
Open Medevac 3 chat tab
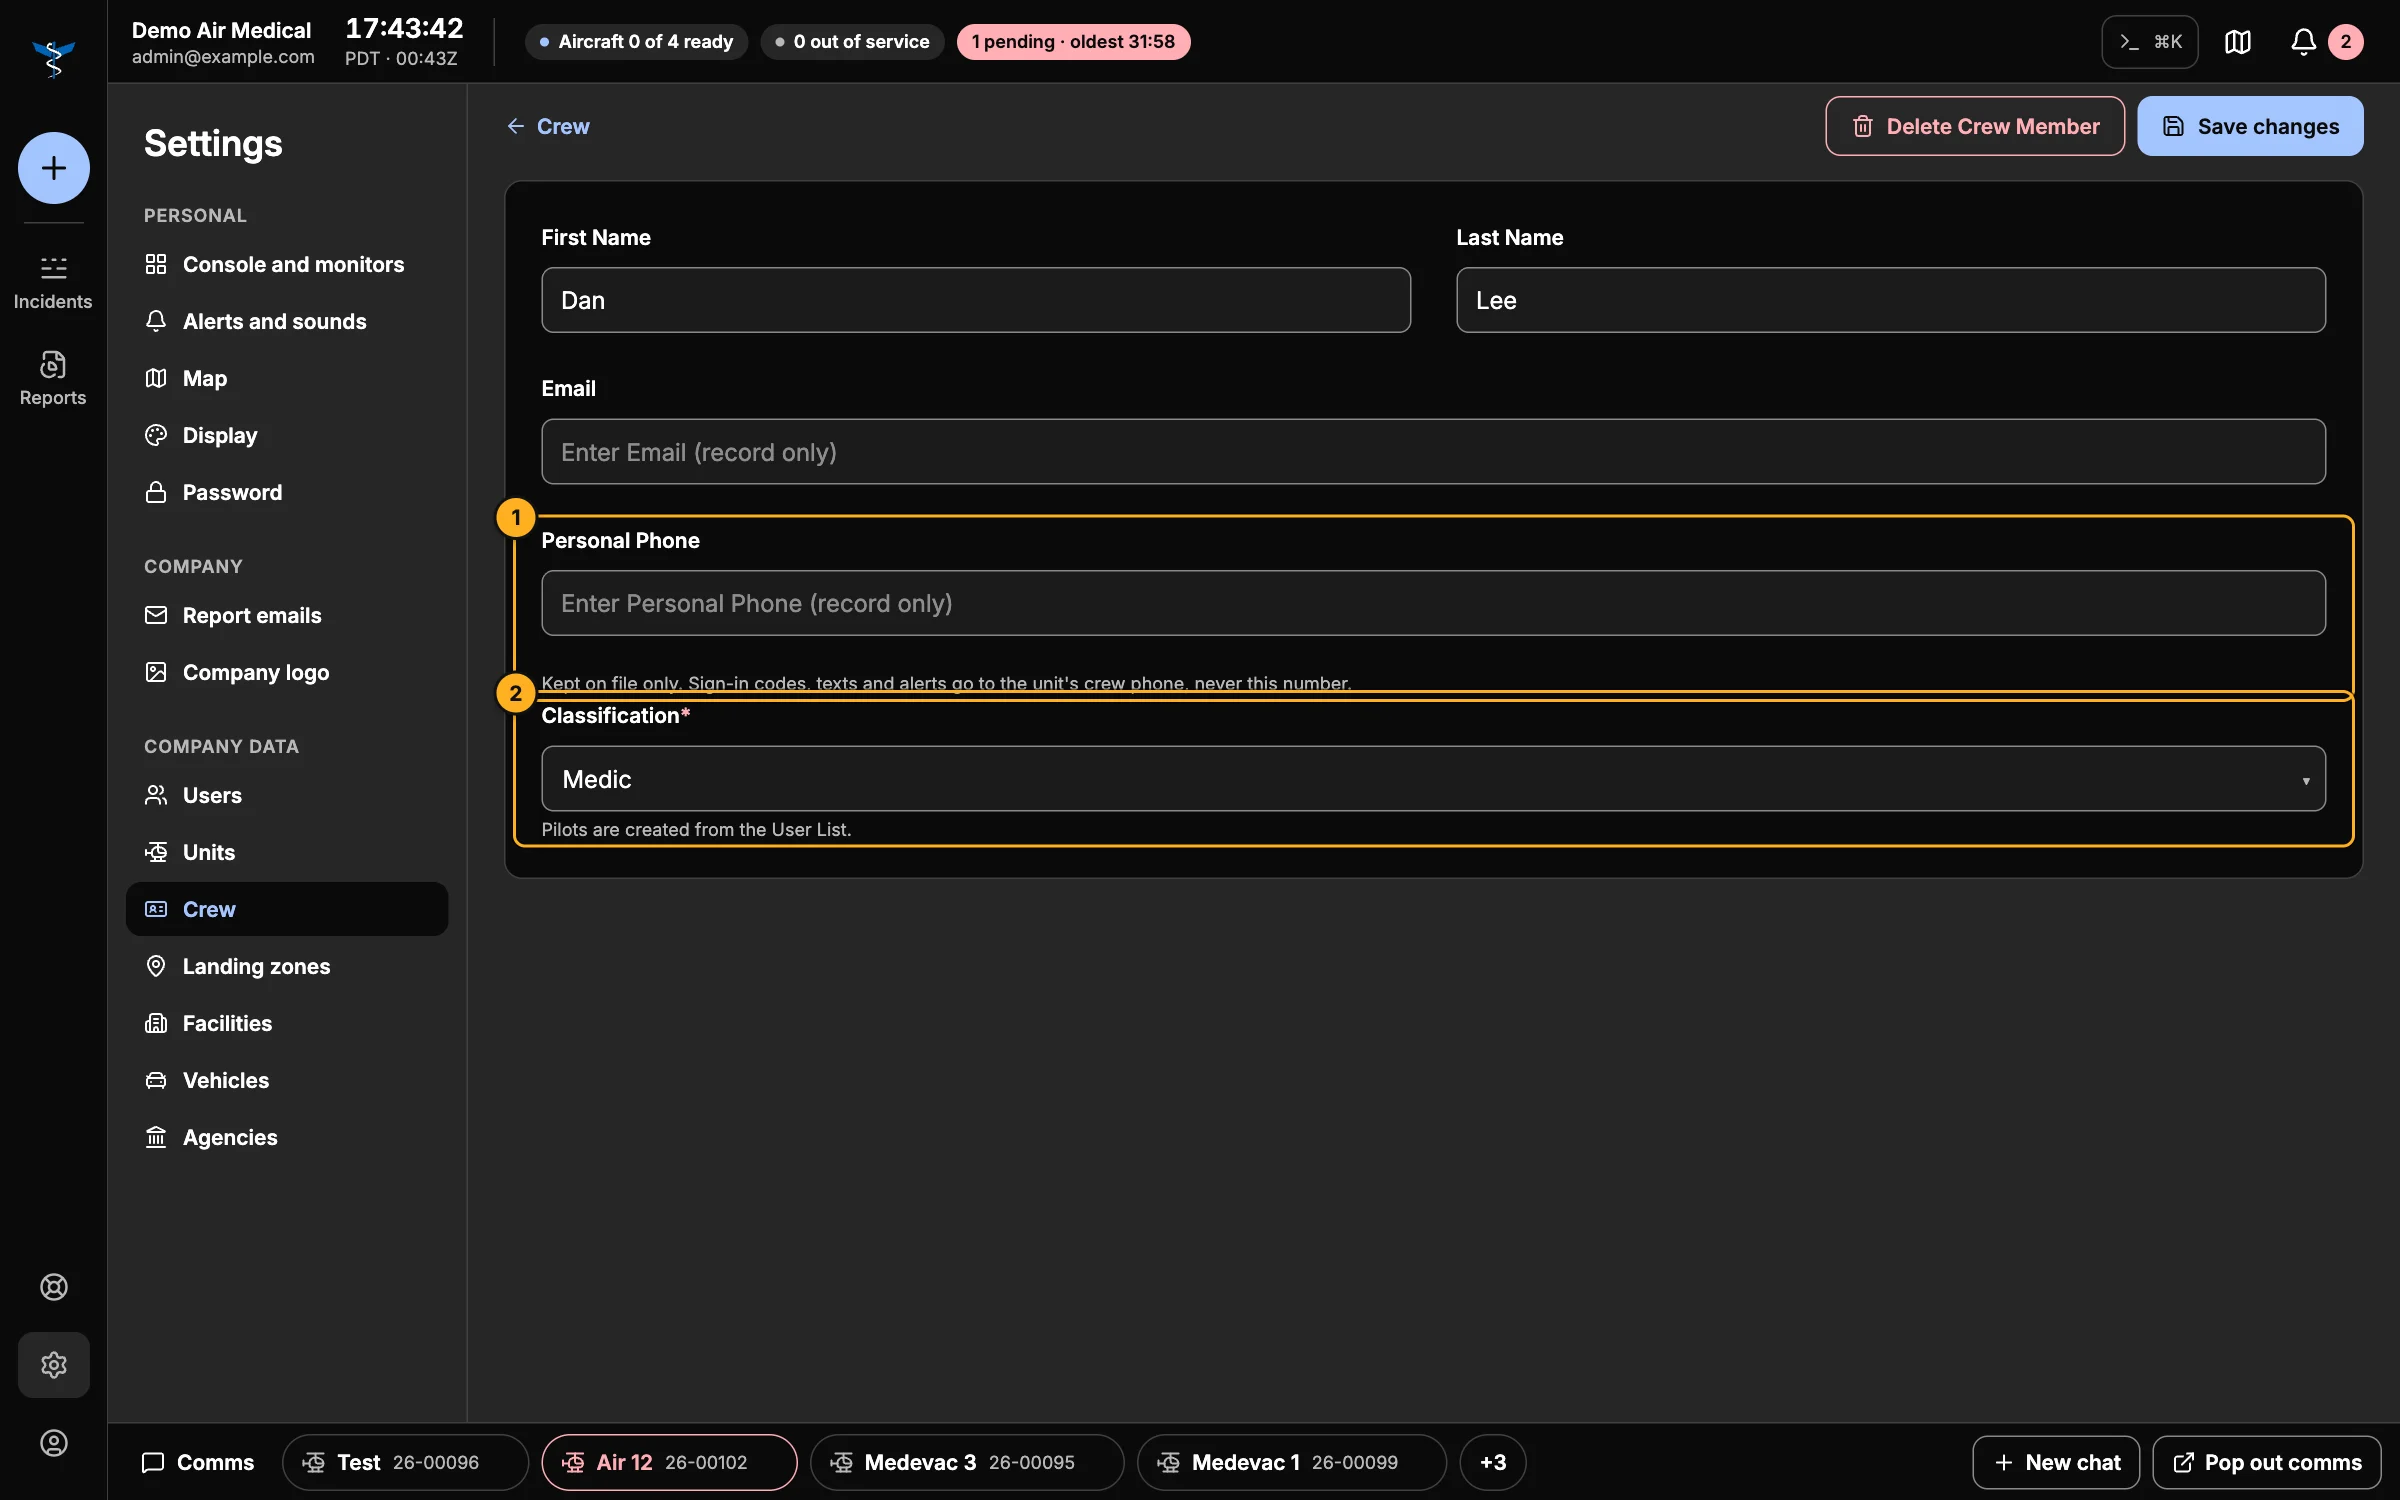tap(966, 1462)
